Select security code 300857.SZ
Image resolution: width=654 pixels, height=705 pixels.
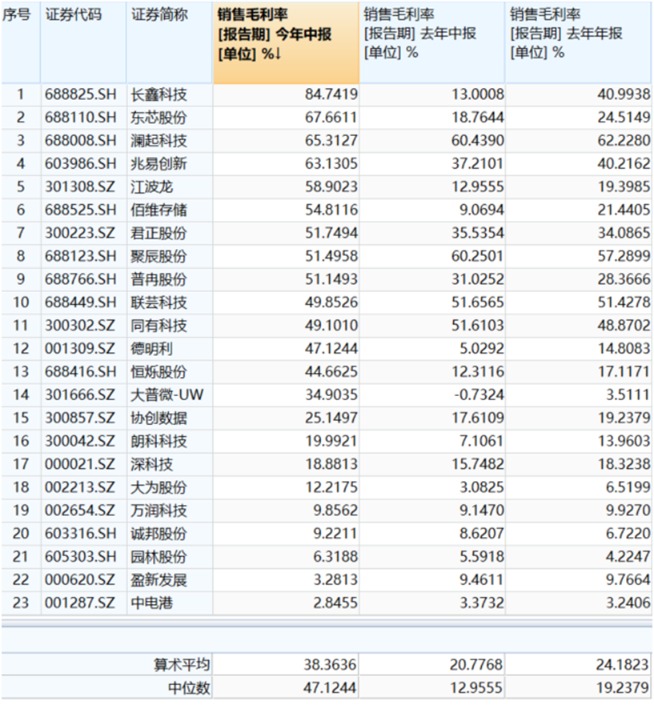pyautogui.click(x=80, y=418)
